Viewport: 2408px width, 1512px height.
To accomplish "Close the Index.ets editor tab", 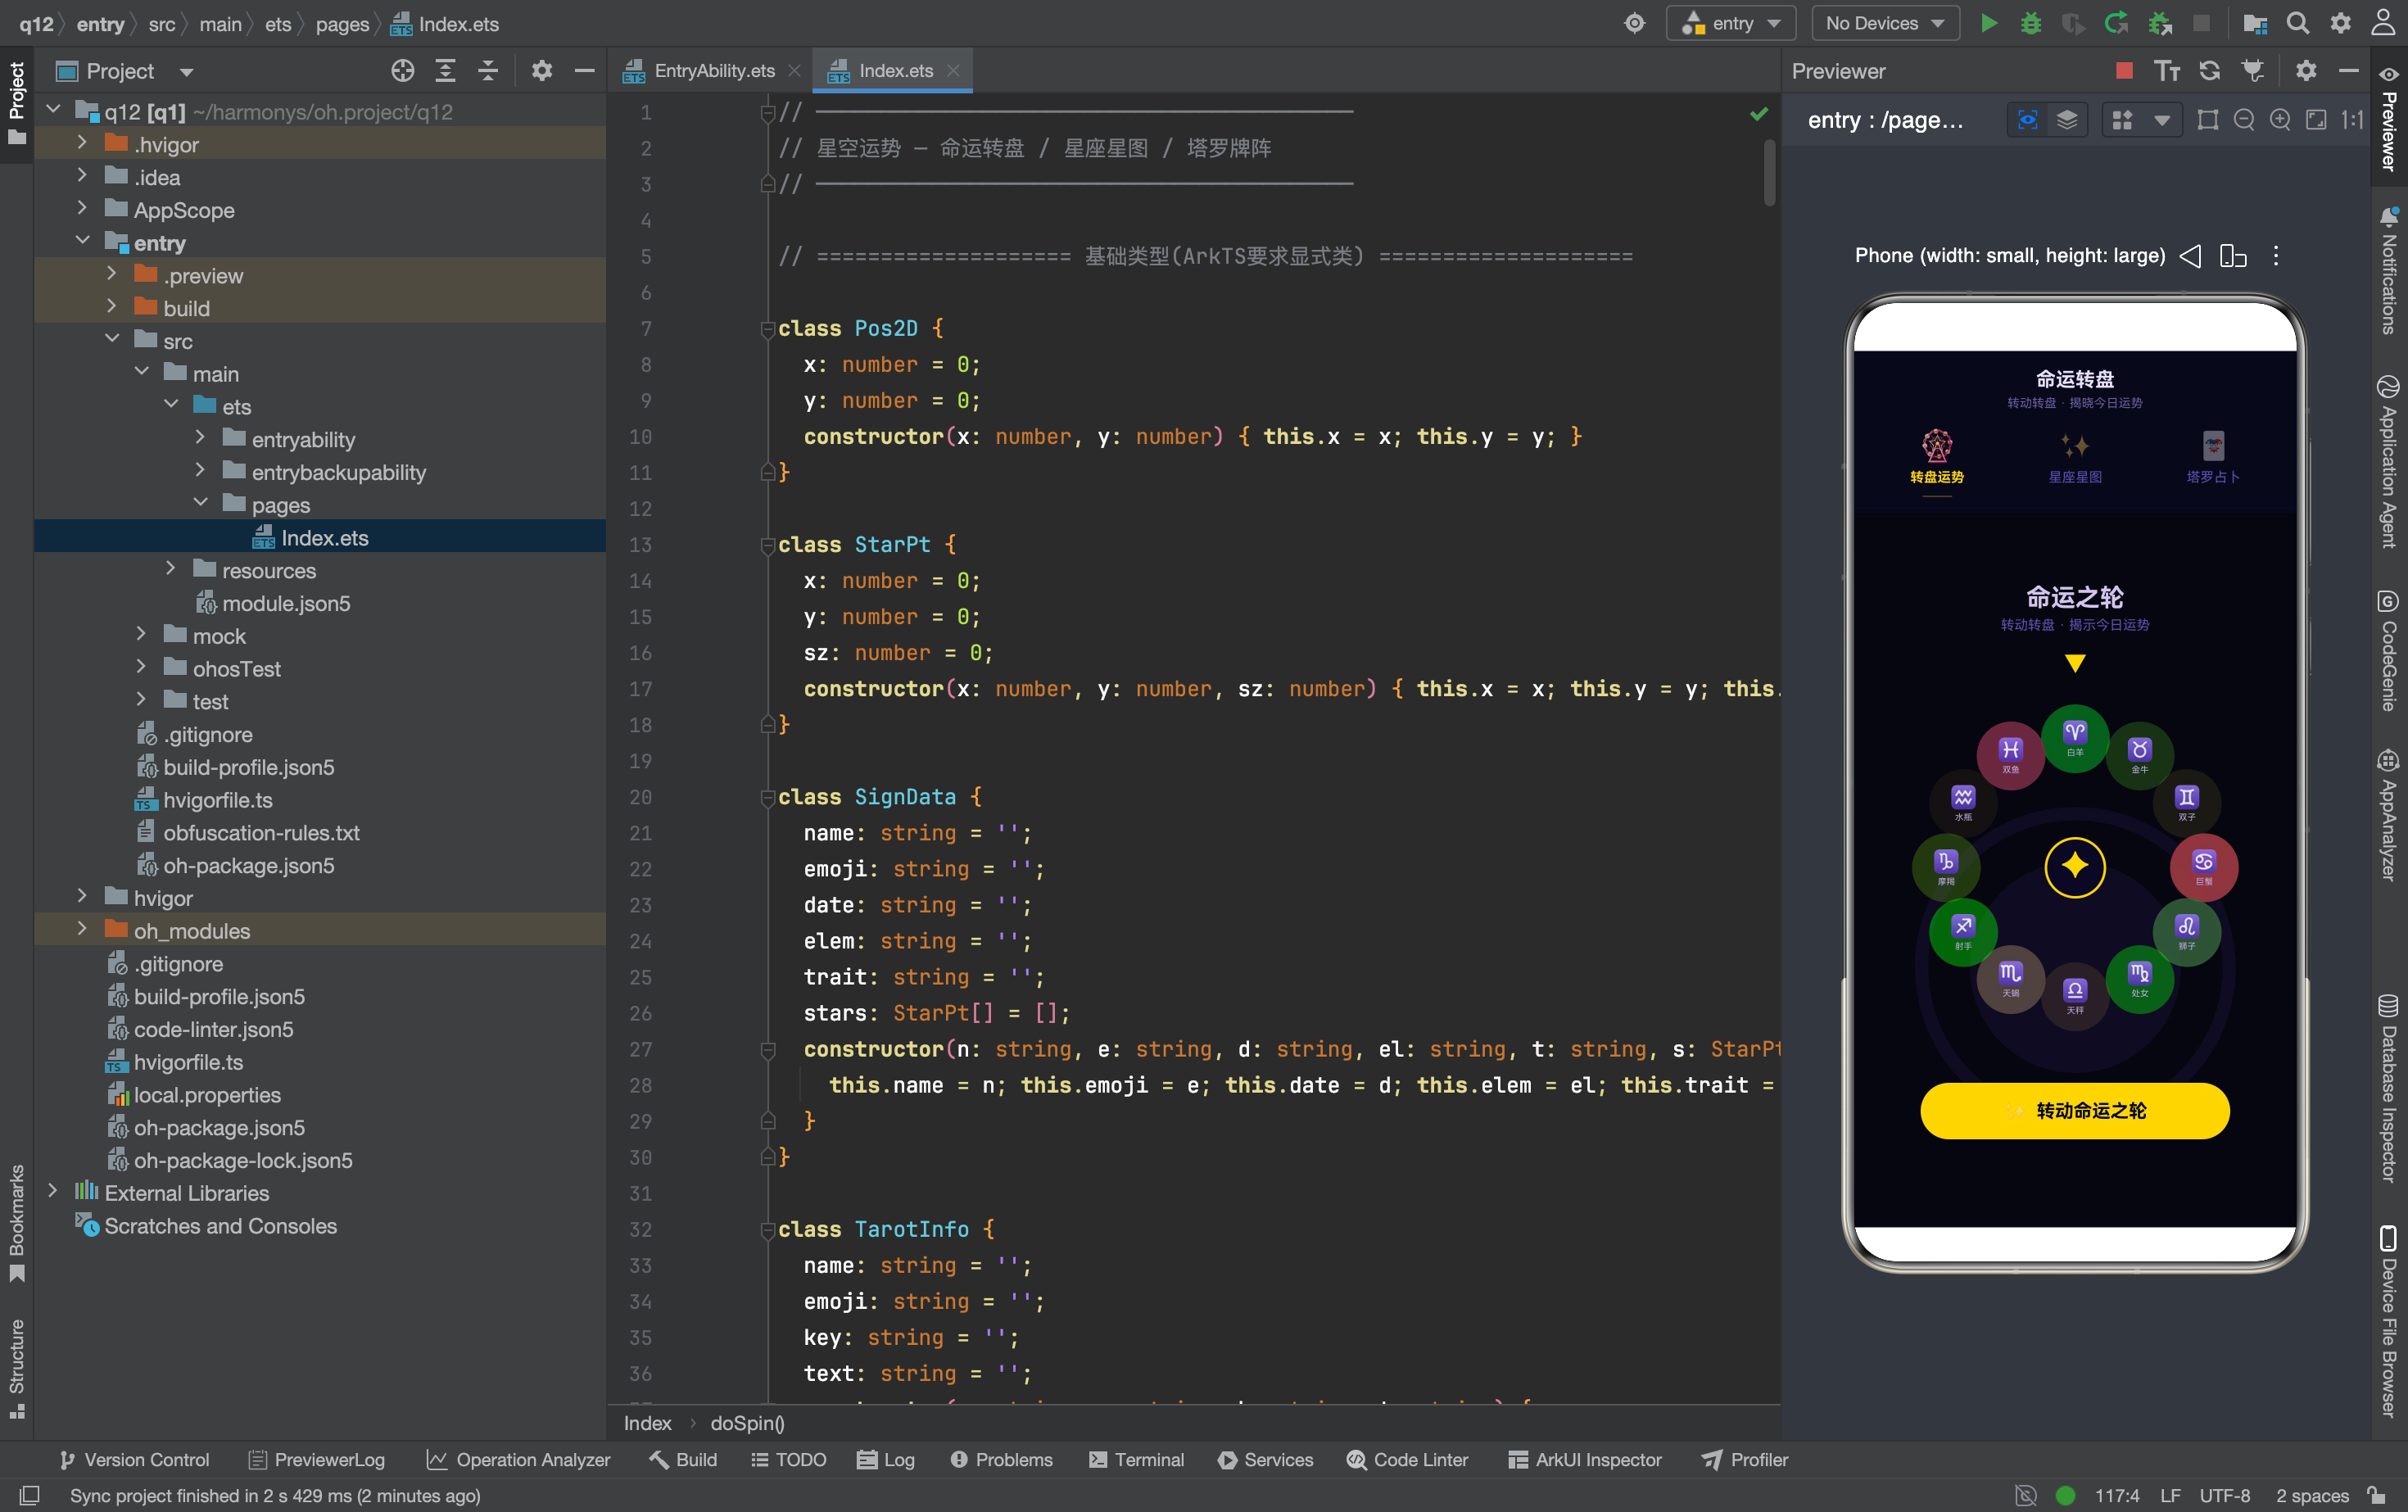I will click(x=953, y=70).
